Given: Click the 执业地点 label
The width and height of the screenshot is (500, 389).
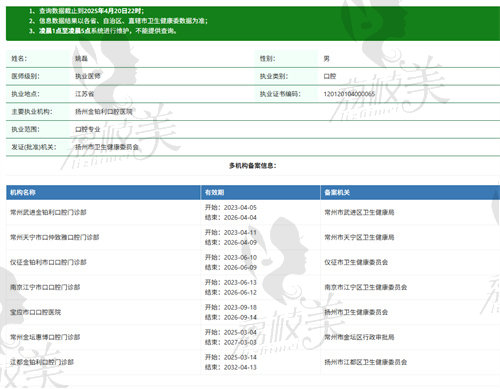Looking at the screenshot, I should 25,94.
